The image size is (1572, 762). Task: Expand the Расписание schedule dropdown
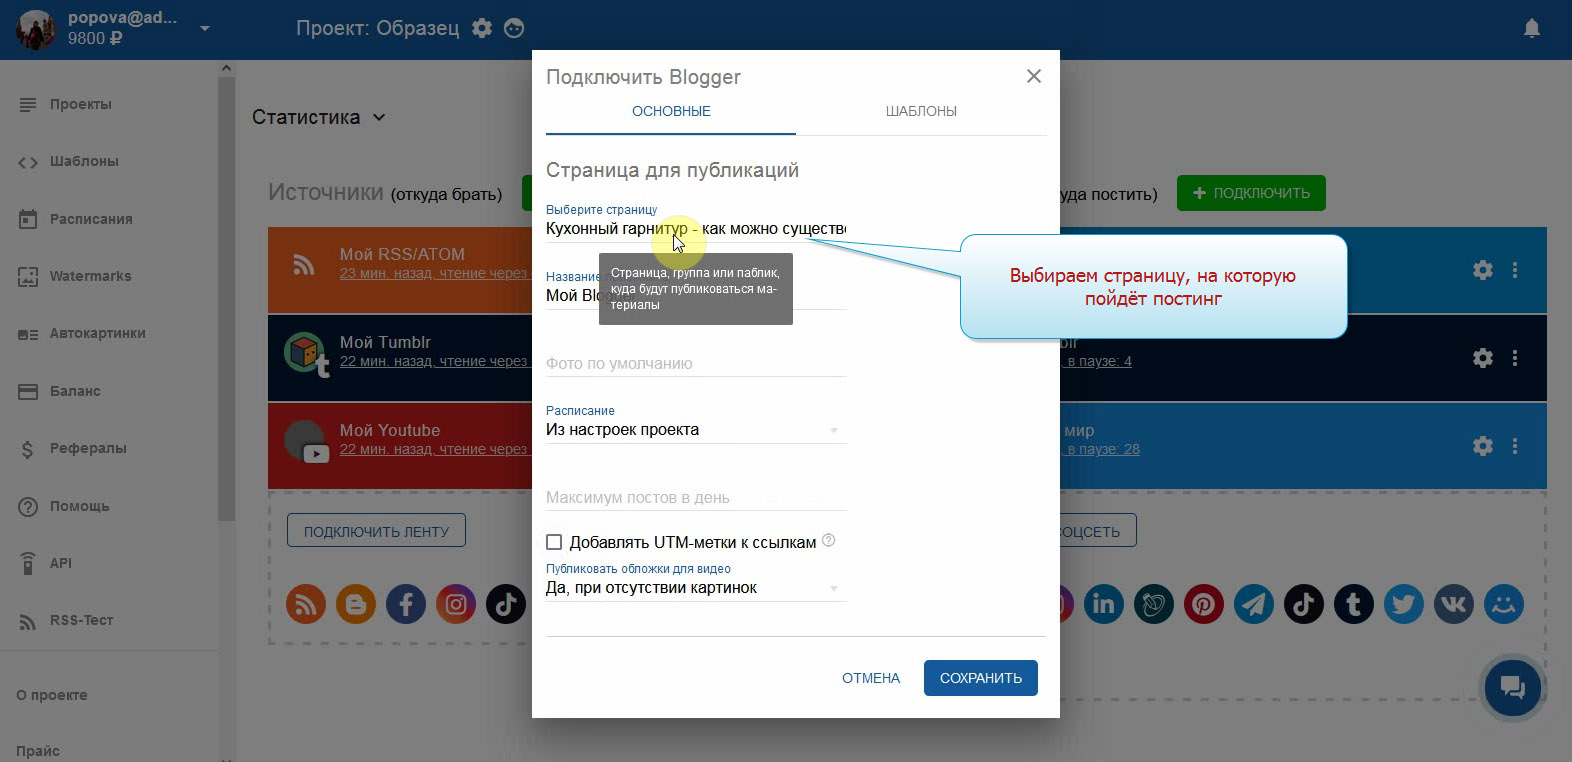695,430
